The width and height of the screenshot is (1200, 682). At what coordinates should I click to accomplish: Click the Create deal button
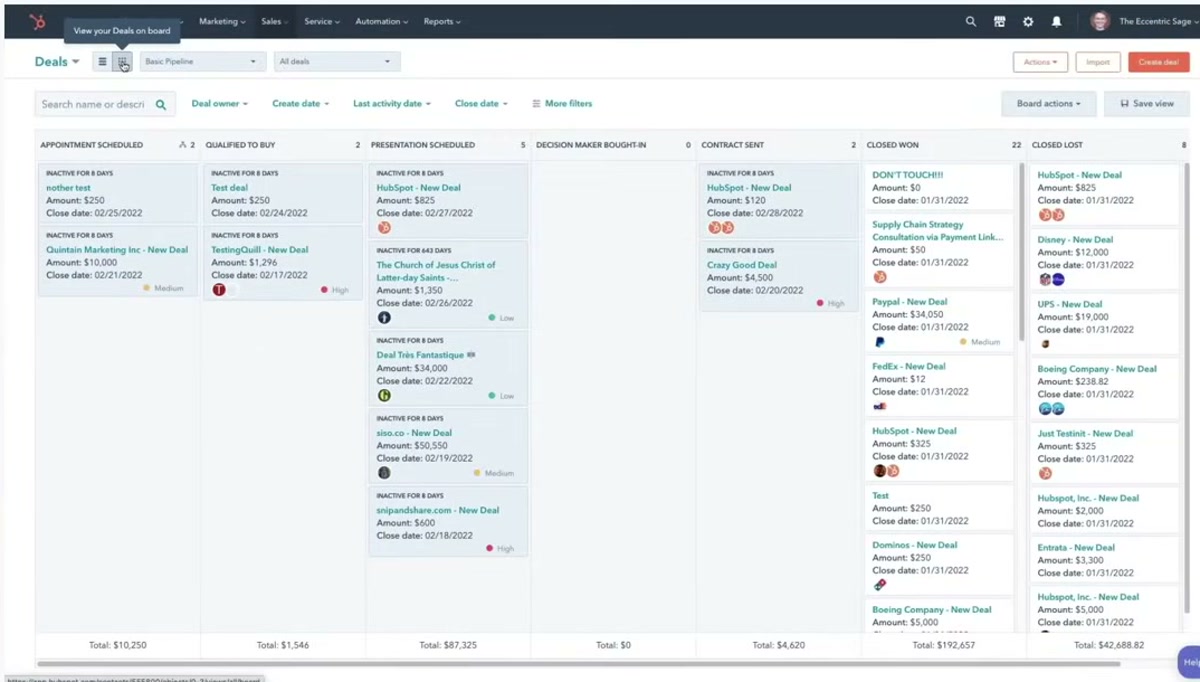1158,62
